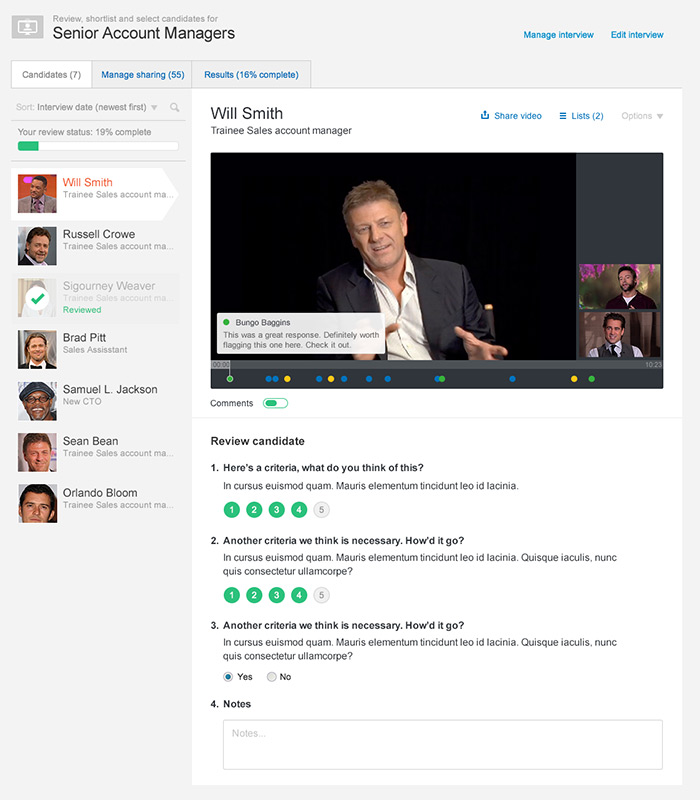Click the Bungo Baggins comment popup

click(x=301, y=333)
